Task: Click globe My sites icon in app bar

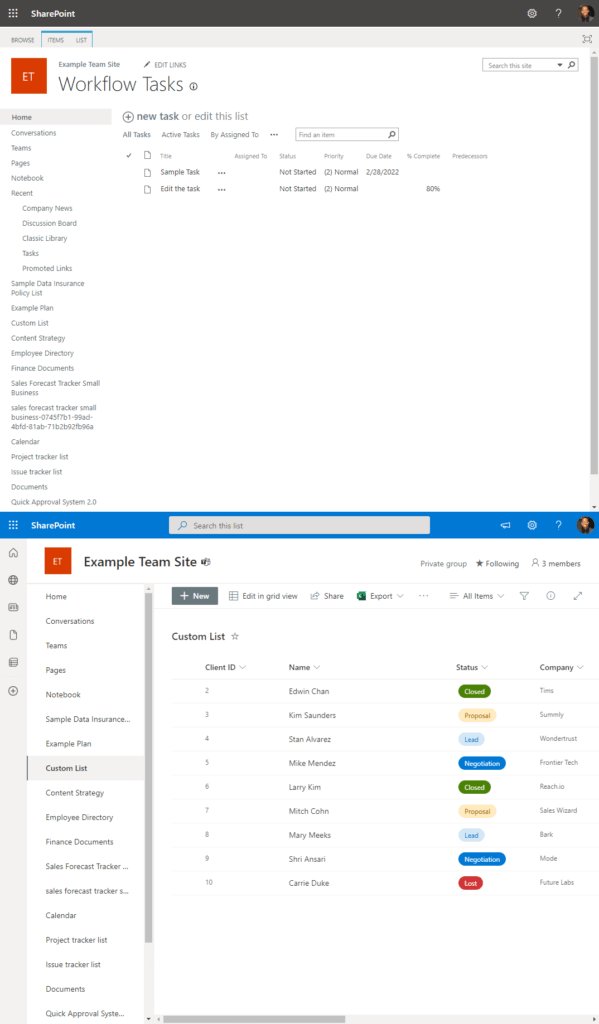Action: point(13,580)
